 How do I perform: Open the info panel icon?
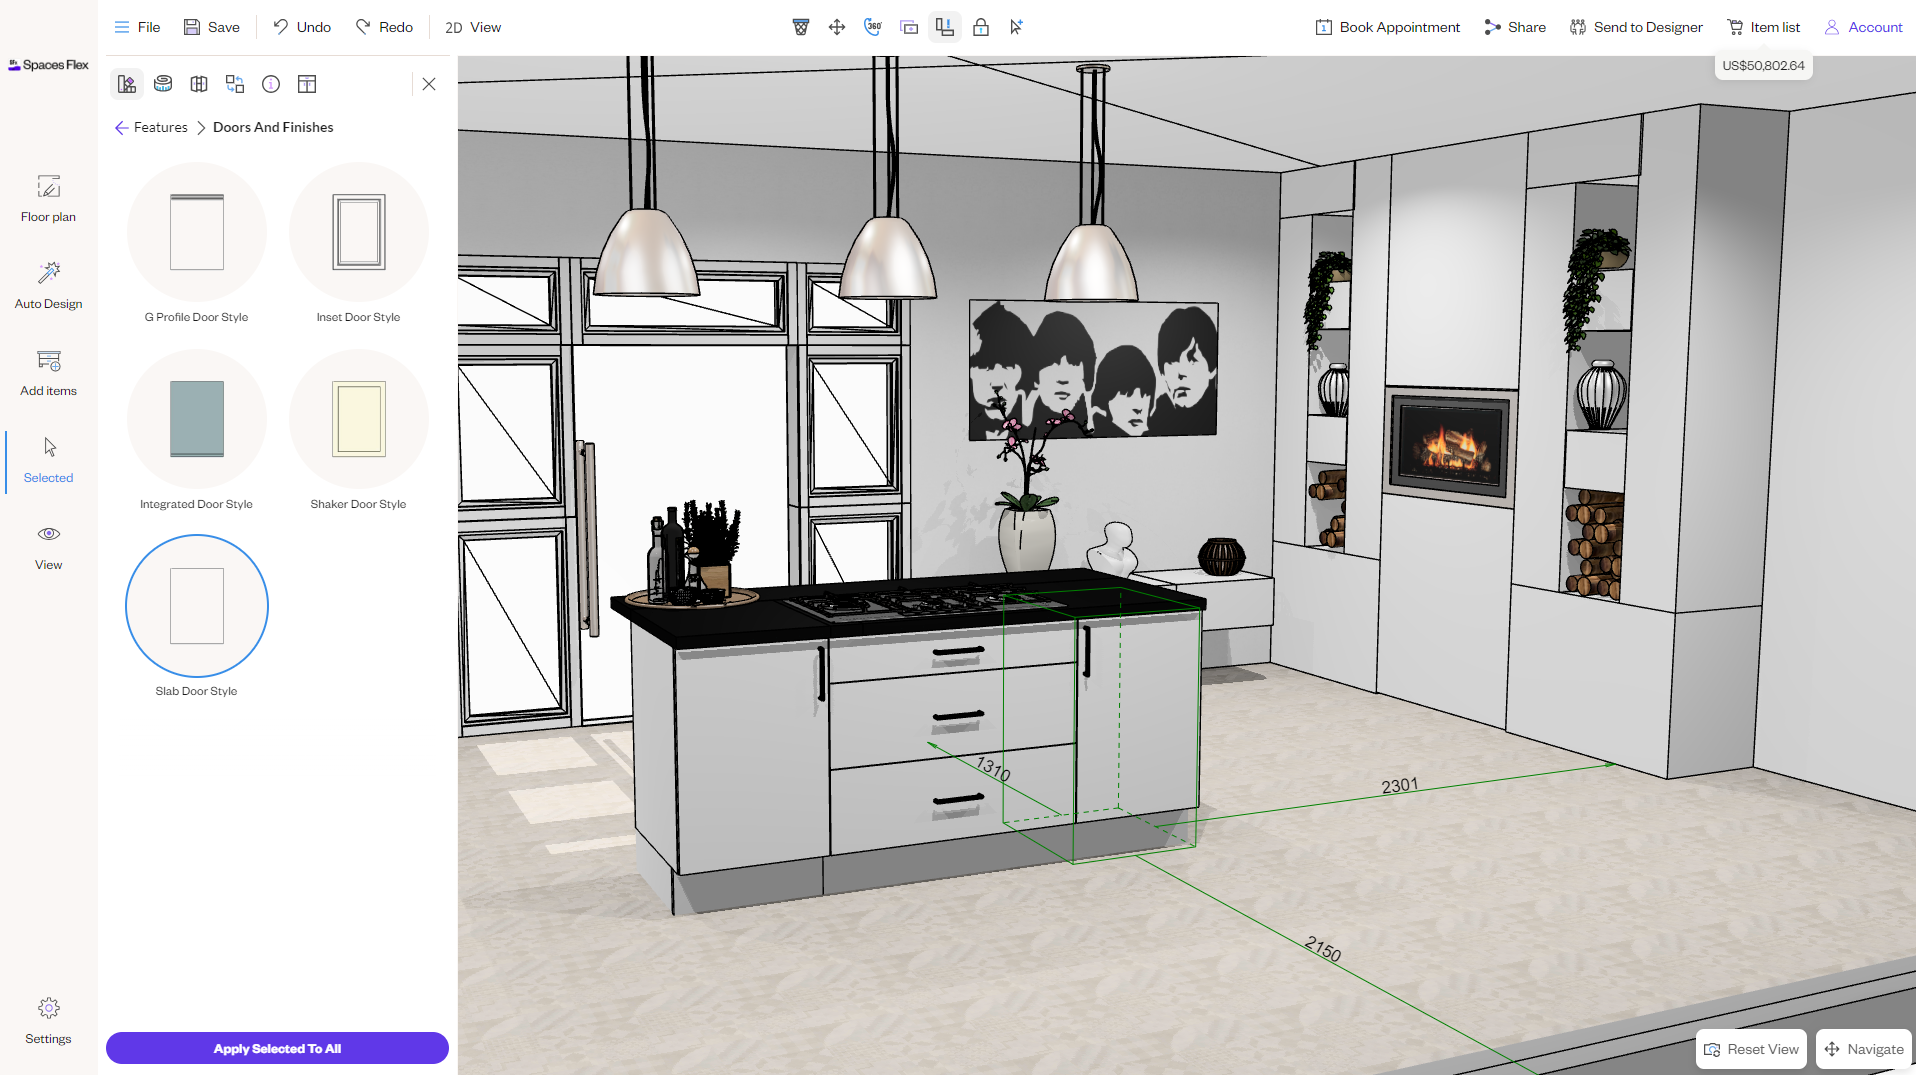click(271, 84)
